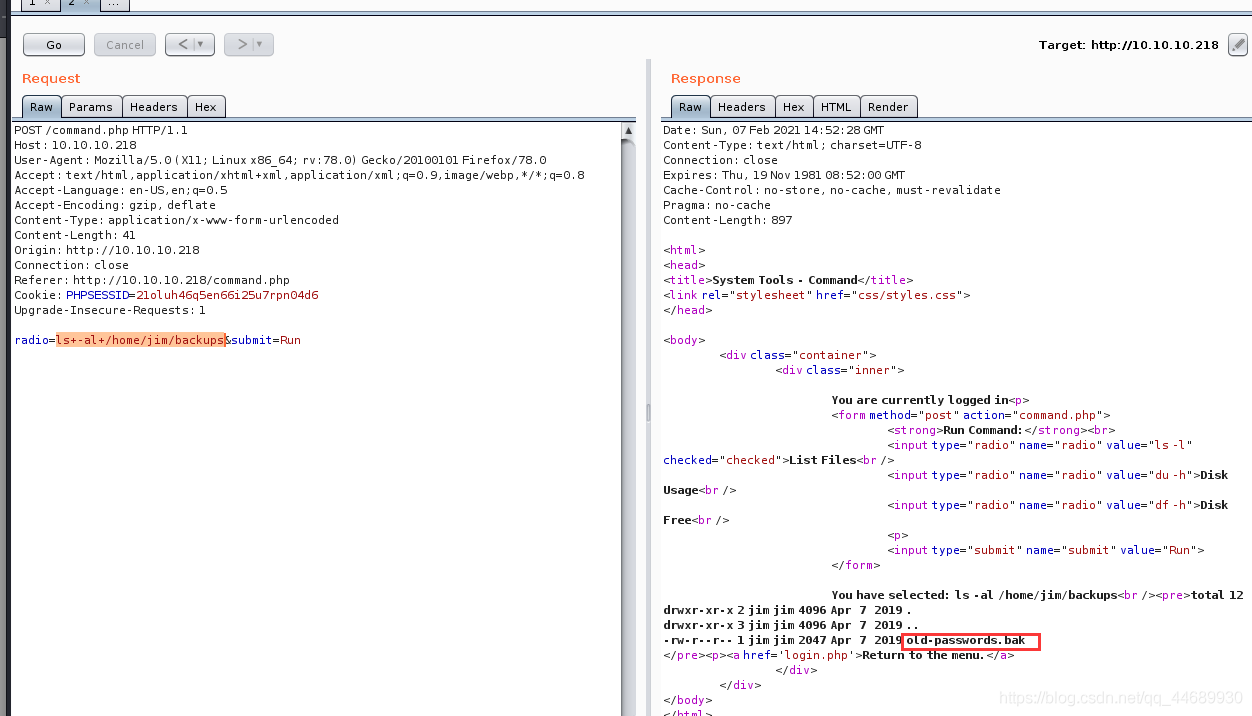Click the Pragma: no-cache response line

(x=717, y=205)
